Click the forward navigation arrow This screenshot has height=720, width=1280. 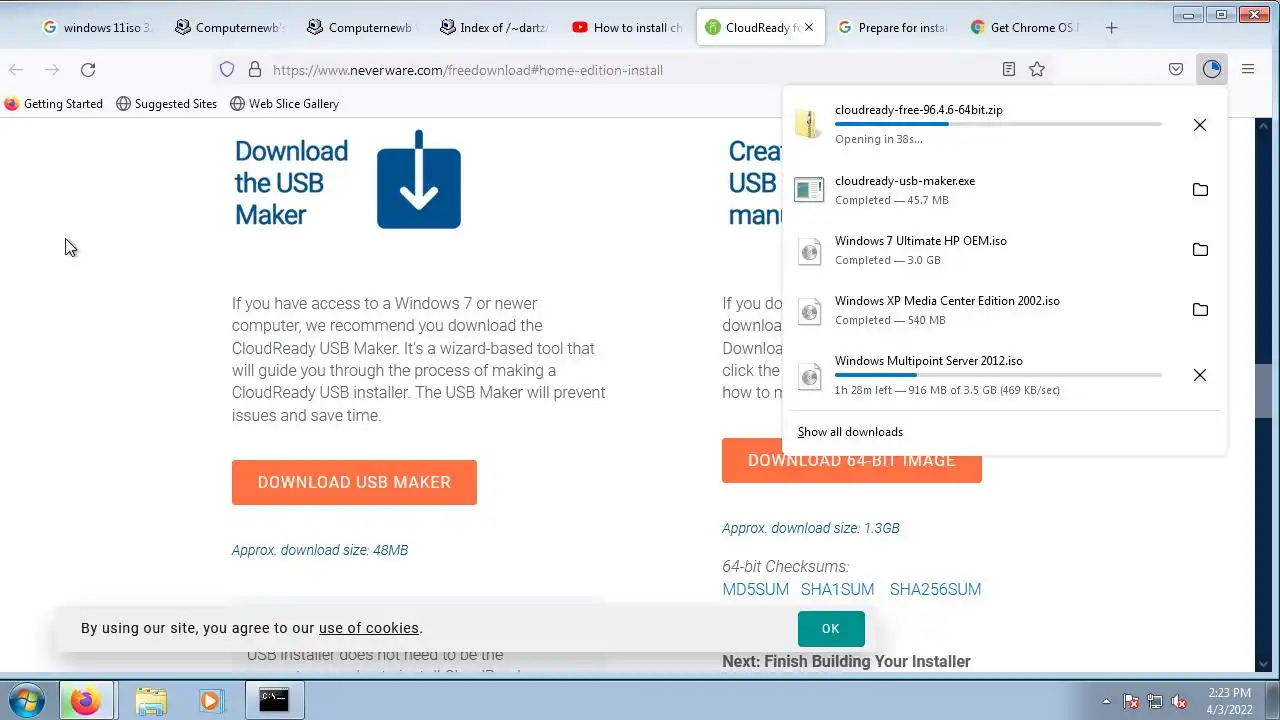coord(52,69)
